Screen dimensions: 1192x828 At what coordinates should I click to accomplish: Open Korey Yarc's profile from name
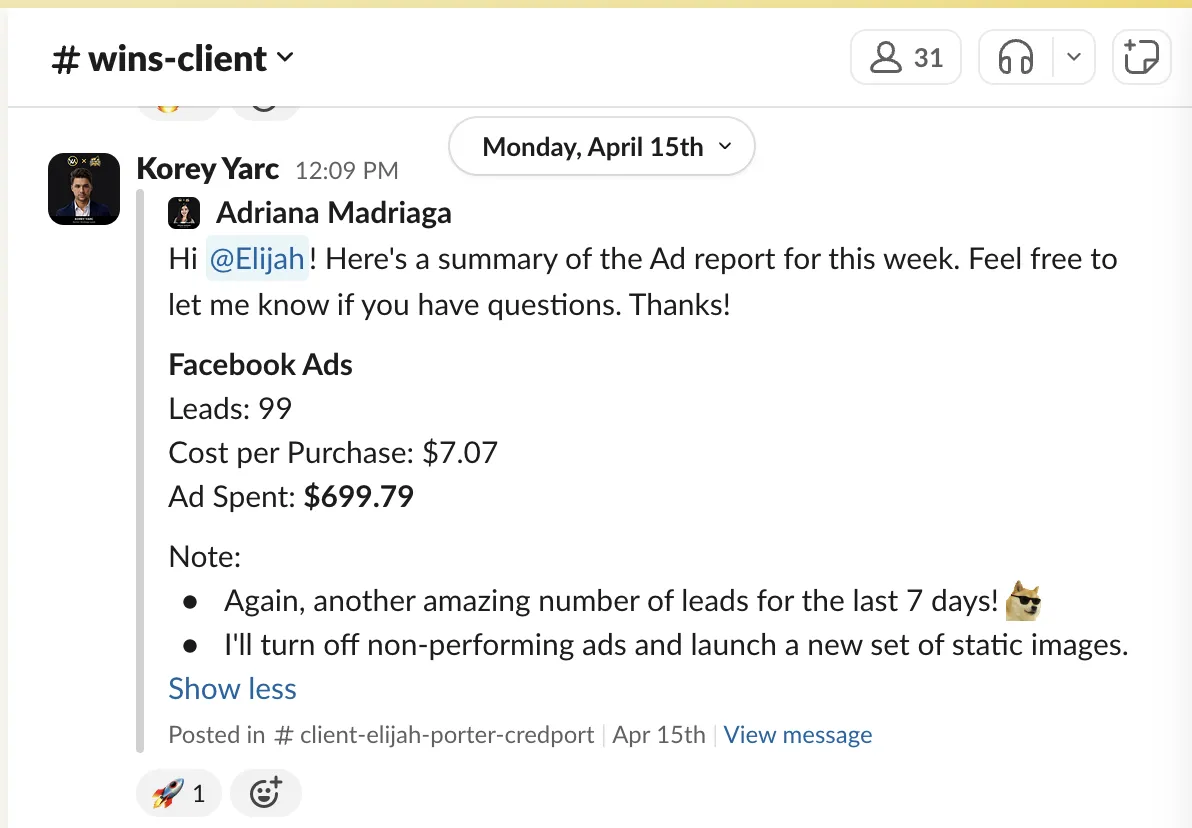pos(208,169)
